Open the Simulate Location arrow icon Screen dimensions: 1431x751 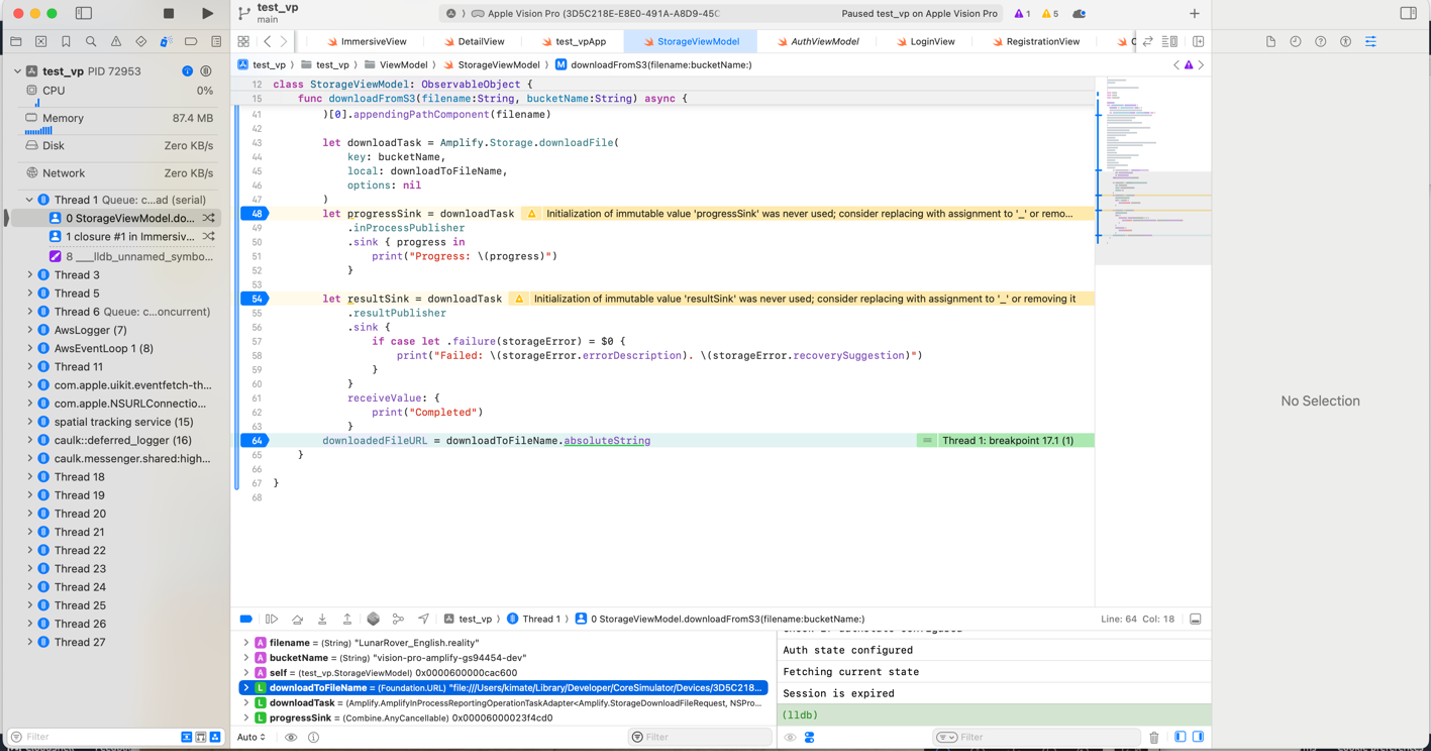tap(424, 619)
